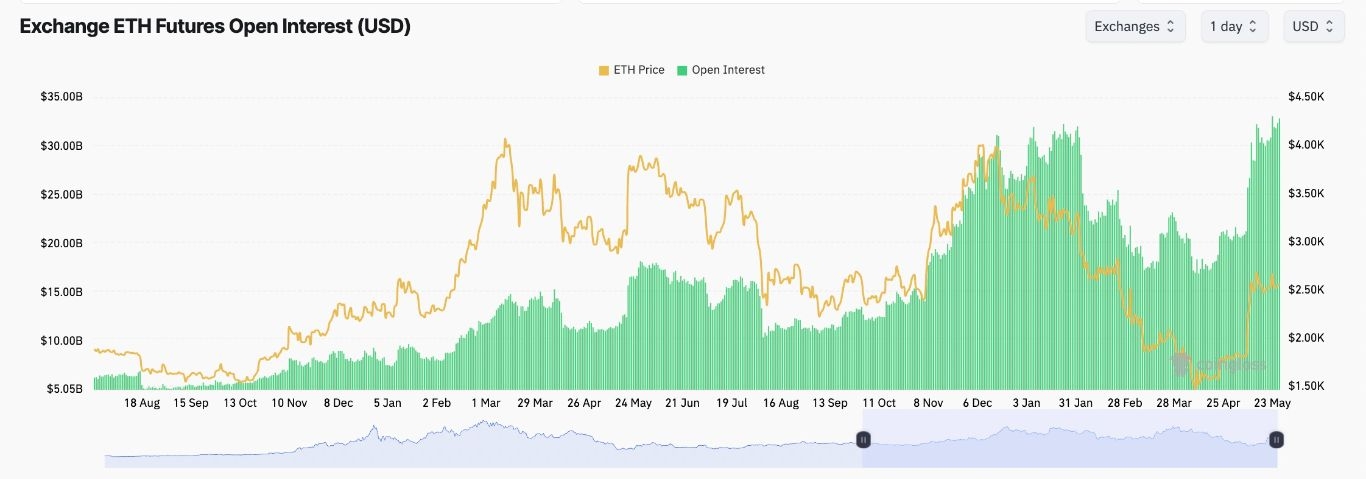Click the 6 Dec date label on the x-axis
Viewport: 1366px width, 479px height.
tap(977, 403)
